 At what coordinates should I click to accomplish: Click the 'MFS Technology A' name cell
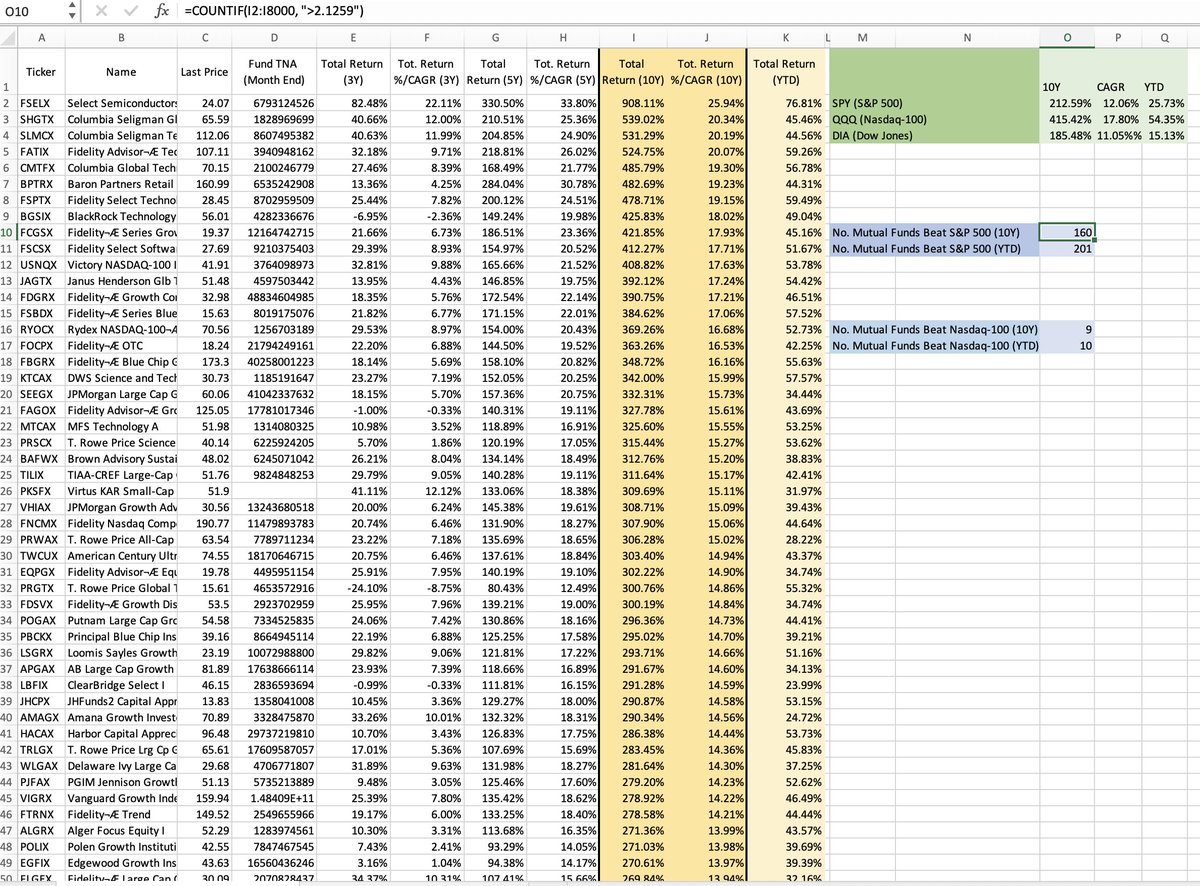[120, 428]
